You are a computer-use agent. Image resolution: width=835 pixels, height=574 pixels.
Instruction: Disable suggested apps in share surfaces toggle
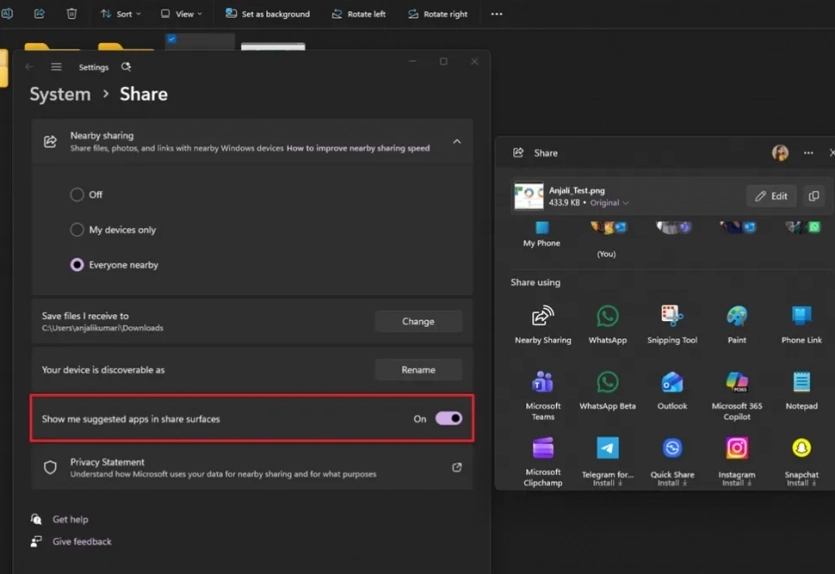pyautogui.click(x=448, y=419)
